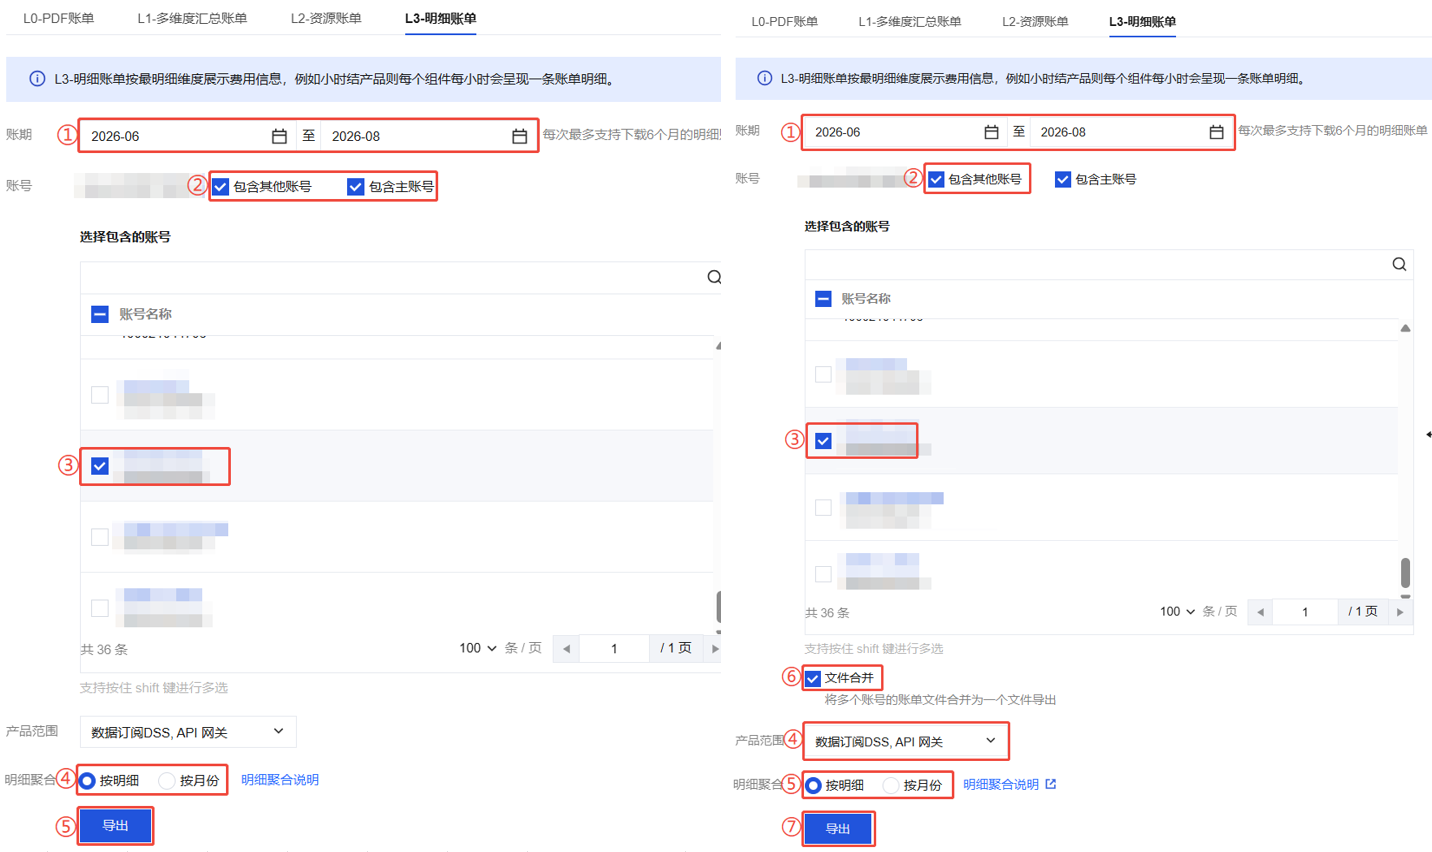The width and height of the screenshot is (1432, 852).
Task: Open left panel start month calendar icon
Action: point(279,136)
